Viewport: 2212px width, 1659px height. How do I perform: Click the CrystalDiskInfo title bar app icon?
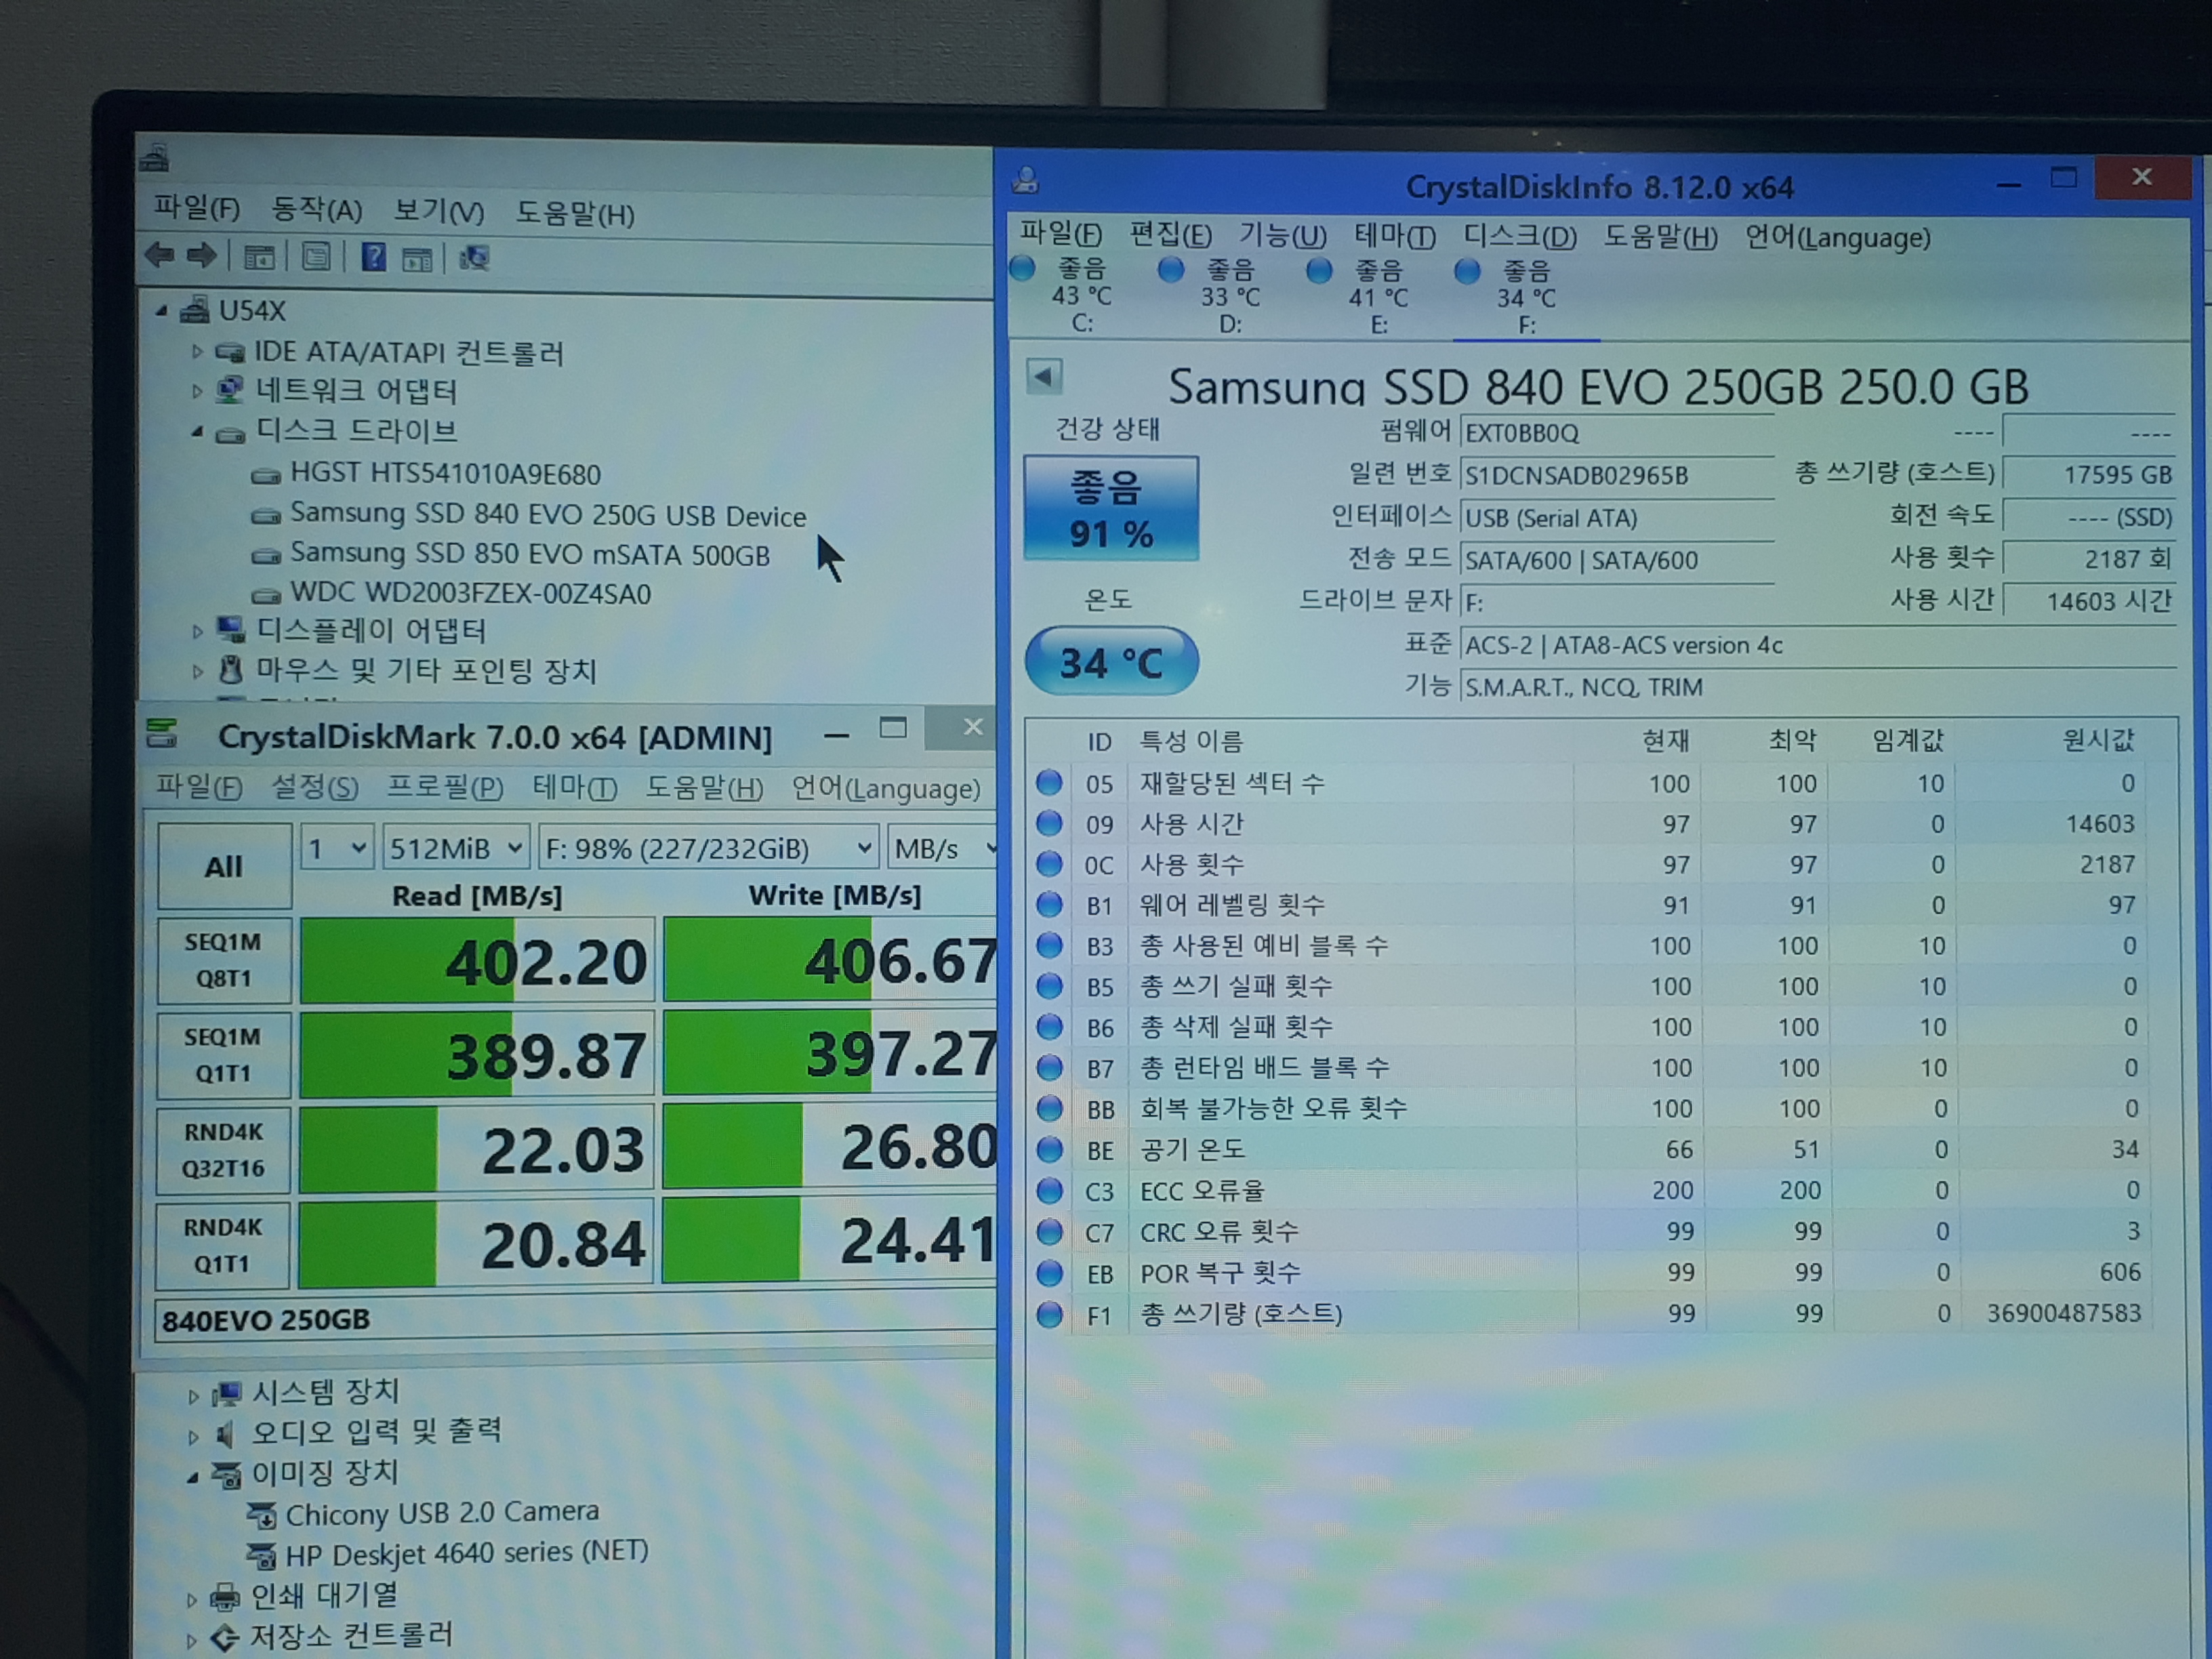pyautogui.click(x=1025, y=180)
